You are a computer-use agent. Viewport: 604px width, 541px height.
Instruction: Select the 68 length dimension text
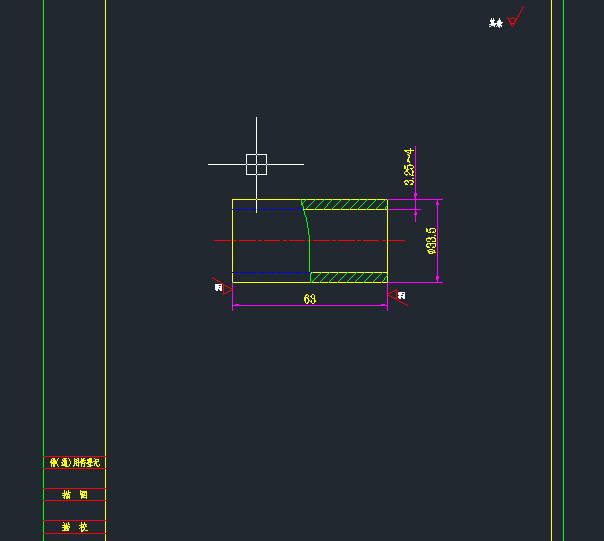pyautogui.click(x=310, y=299)
